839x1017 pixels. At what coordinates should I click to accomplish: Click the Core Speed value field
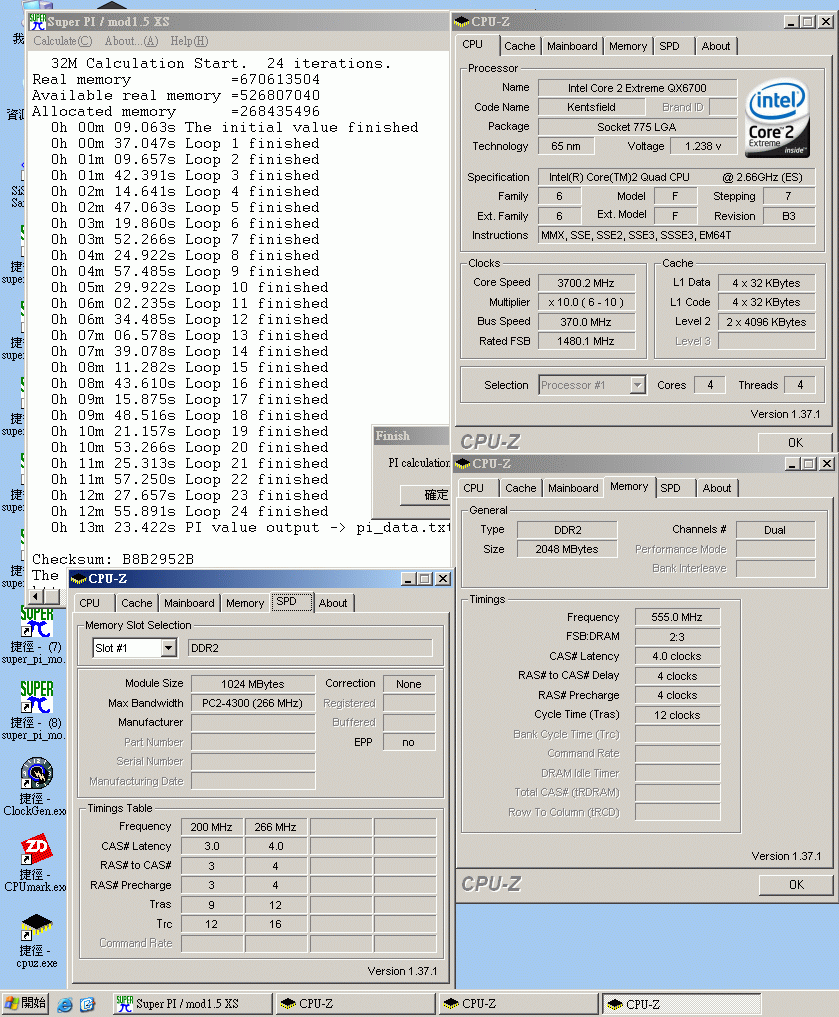(x=585, y=283)
